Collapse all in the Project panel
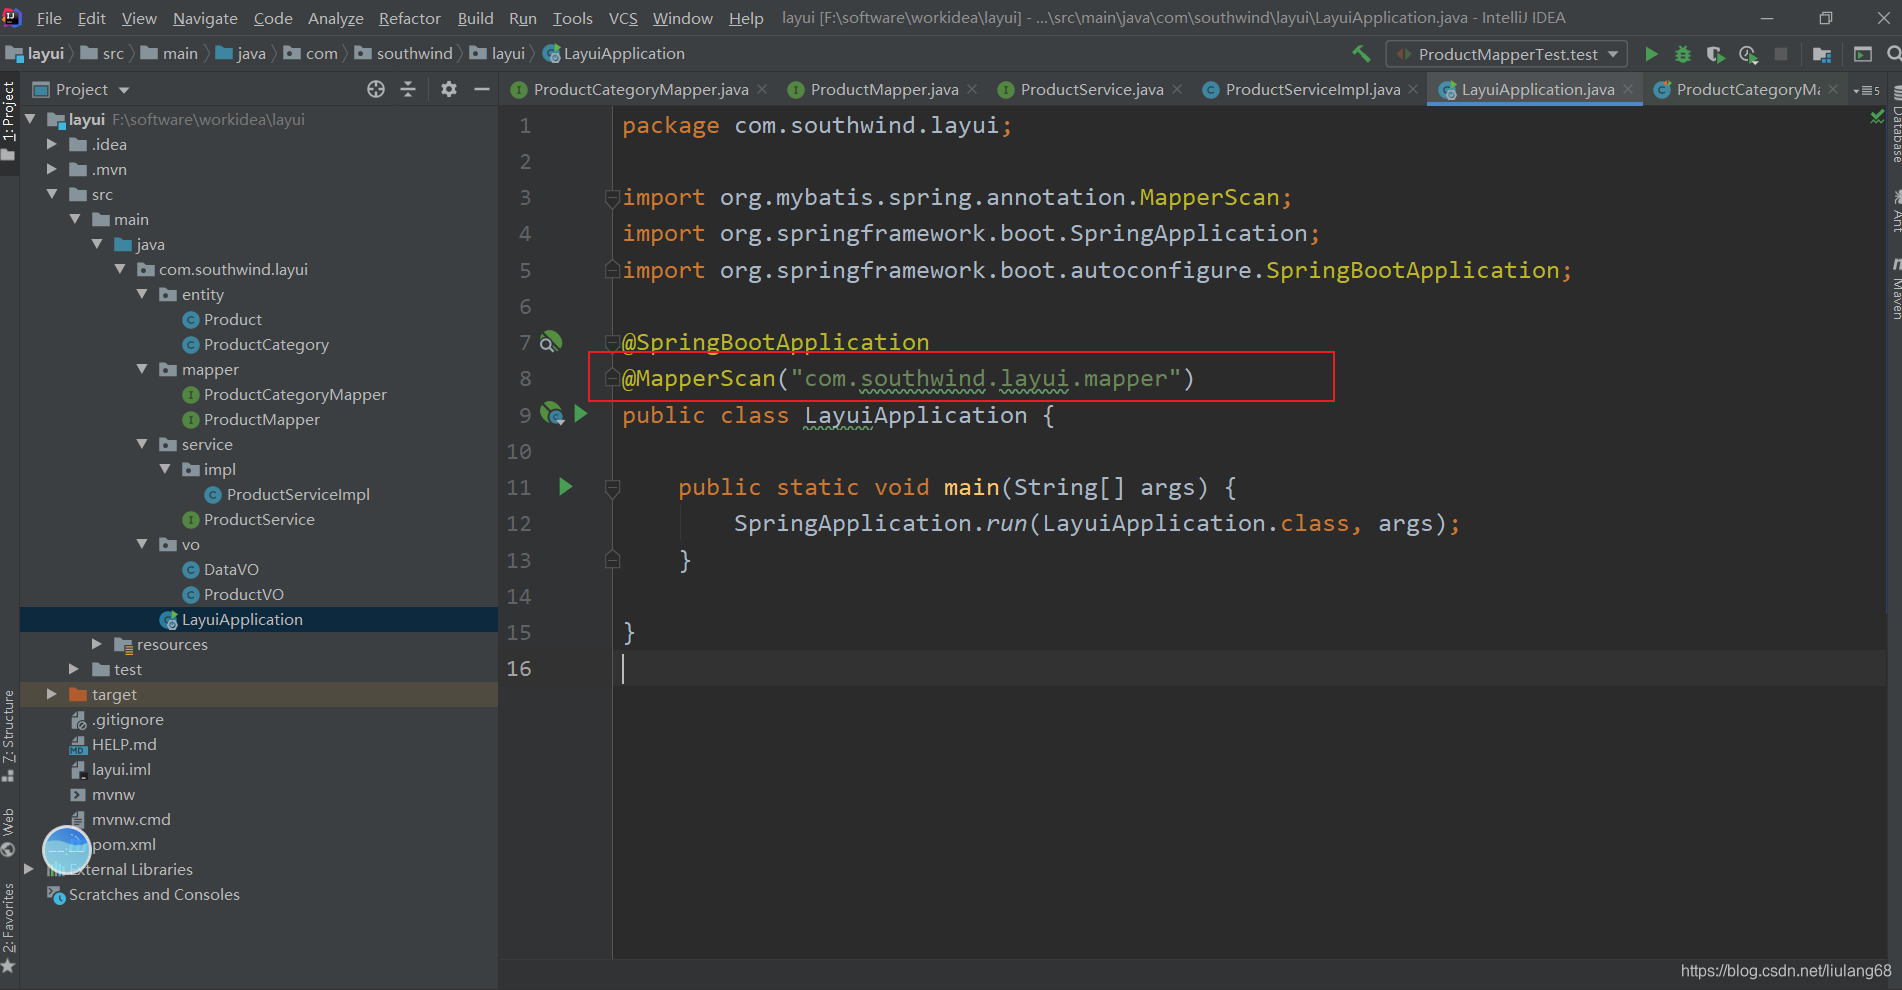 pyautogui.click(x=408, y=89)
